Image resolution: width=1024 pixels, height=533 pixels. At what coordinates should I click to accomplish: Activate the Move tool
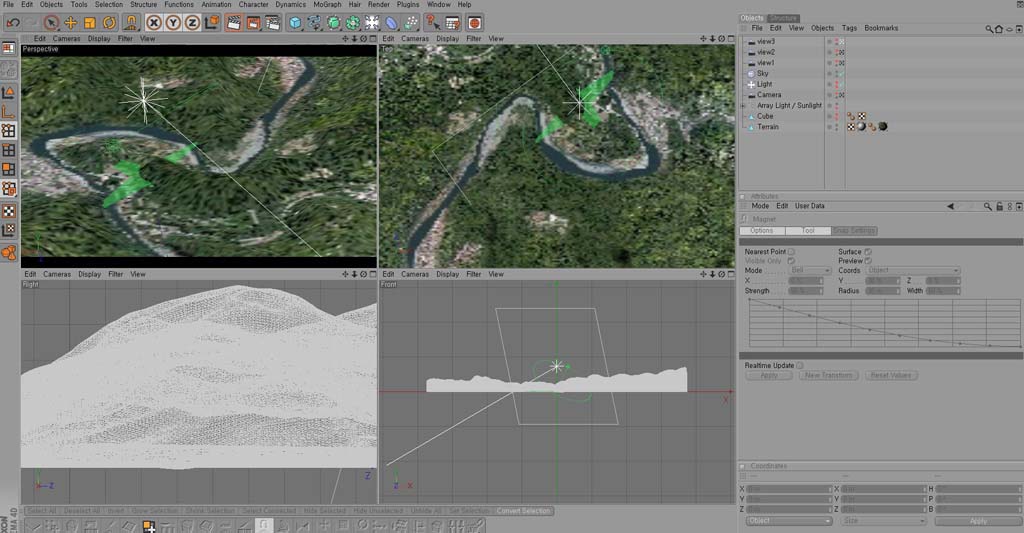(71, 23)
